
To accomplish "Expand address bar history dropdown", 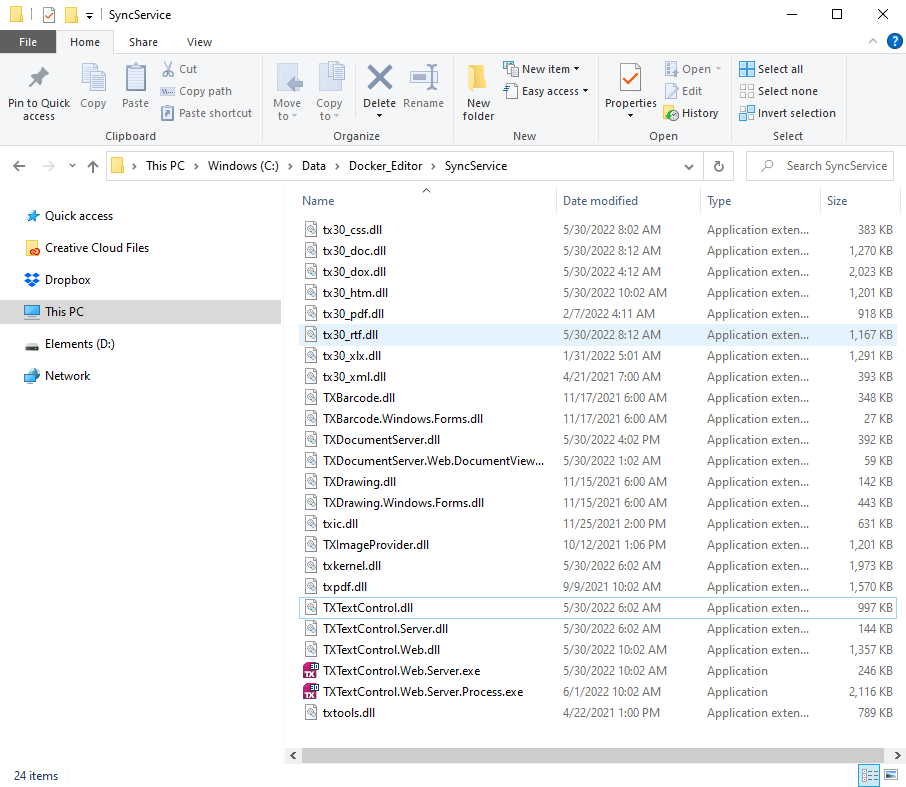I will (x=689, y=166).
